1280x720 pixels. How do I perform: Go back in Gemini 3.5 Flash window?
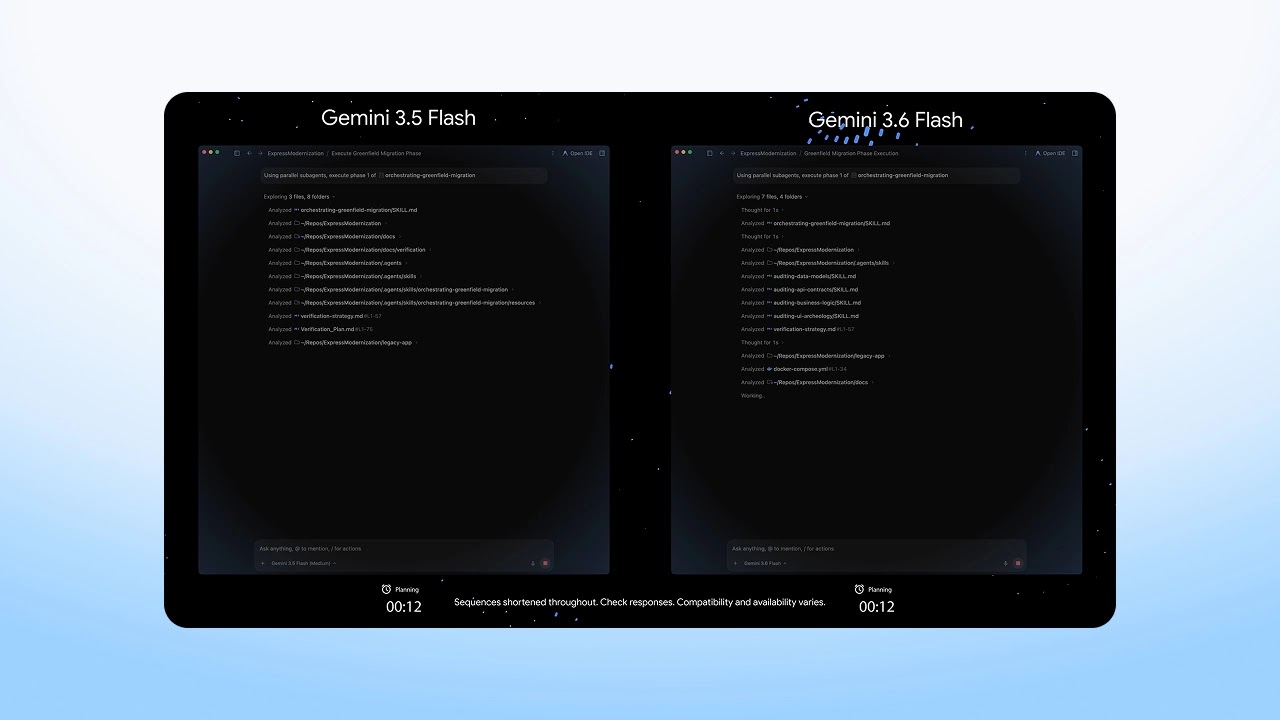(x=249, y=153)
